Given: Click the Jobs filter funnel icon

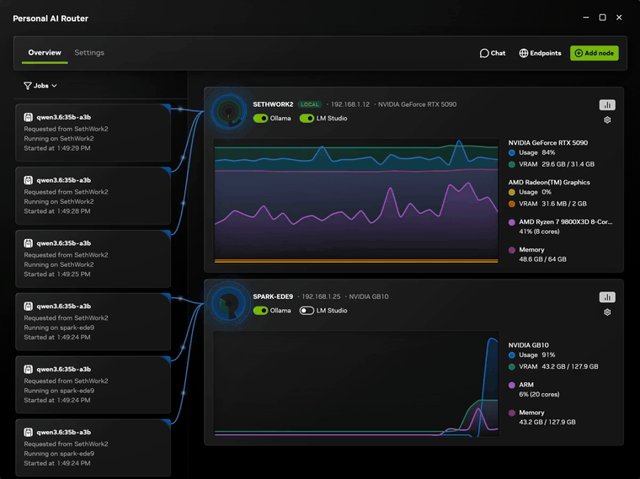Looking at the screenshot, I should pos(27,86).
